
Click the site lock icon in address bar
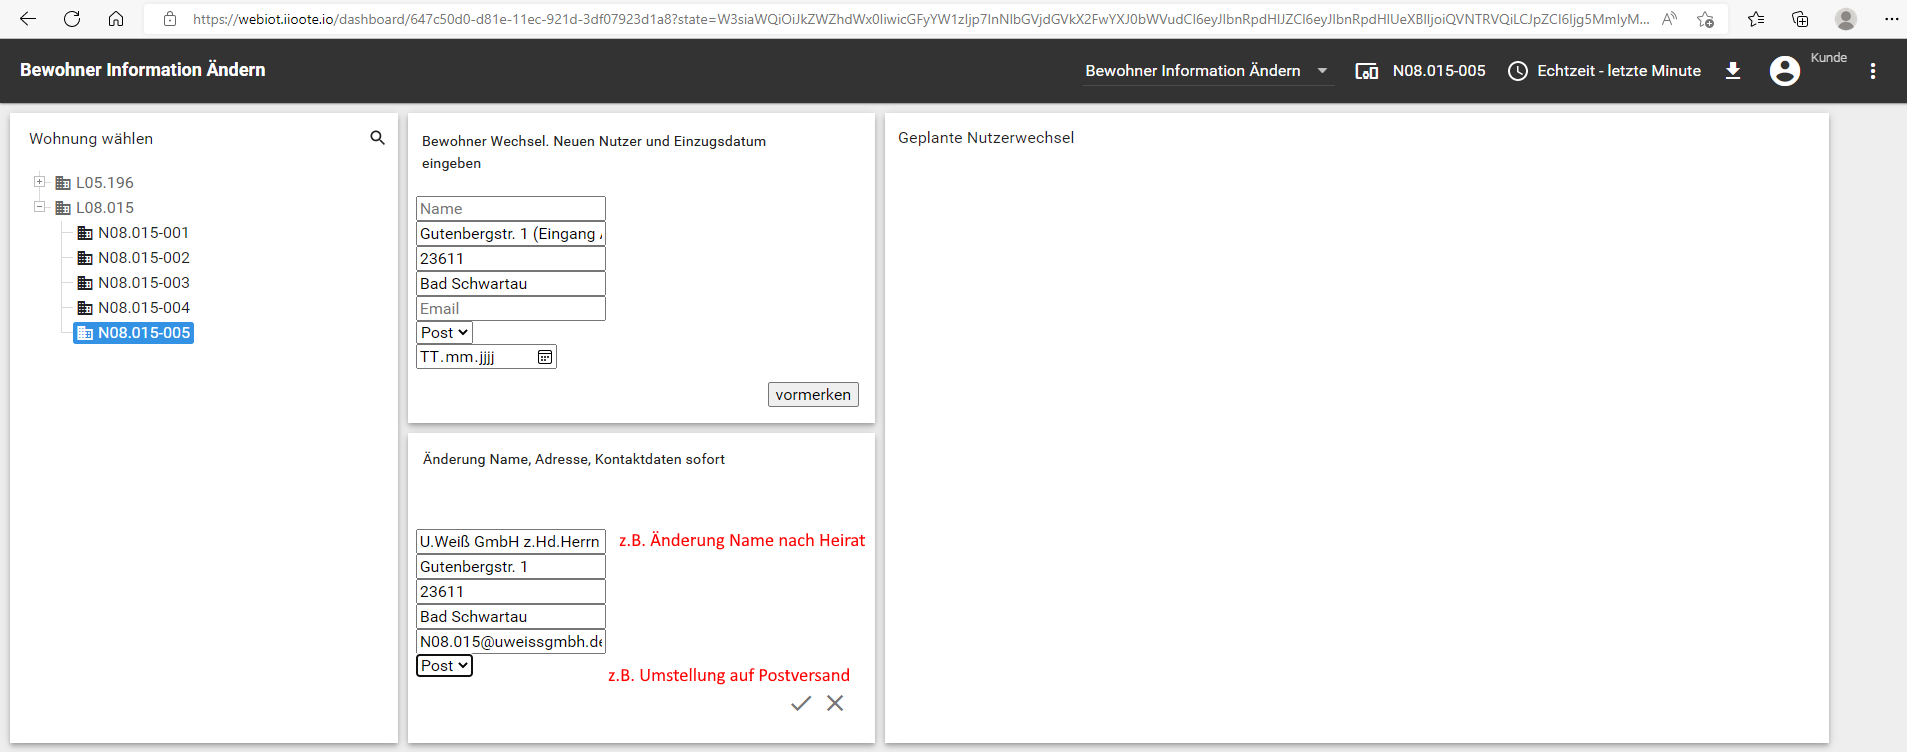[x=170, y=19]
